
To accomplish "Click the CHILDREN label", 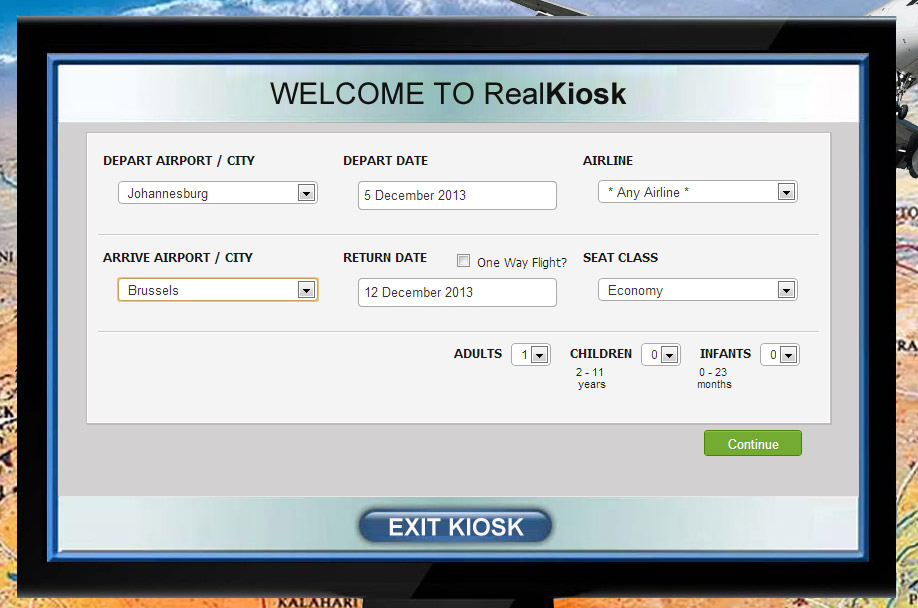I will pos(601,354).
